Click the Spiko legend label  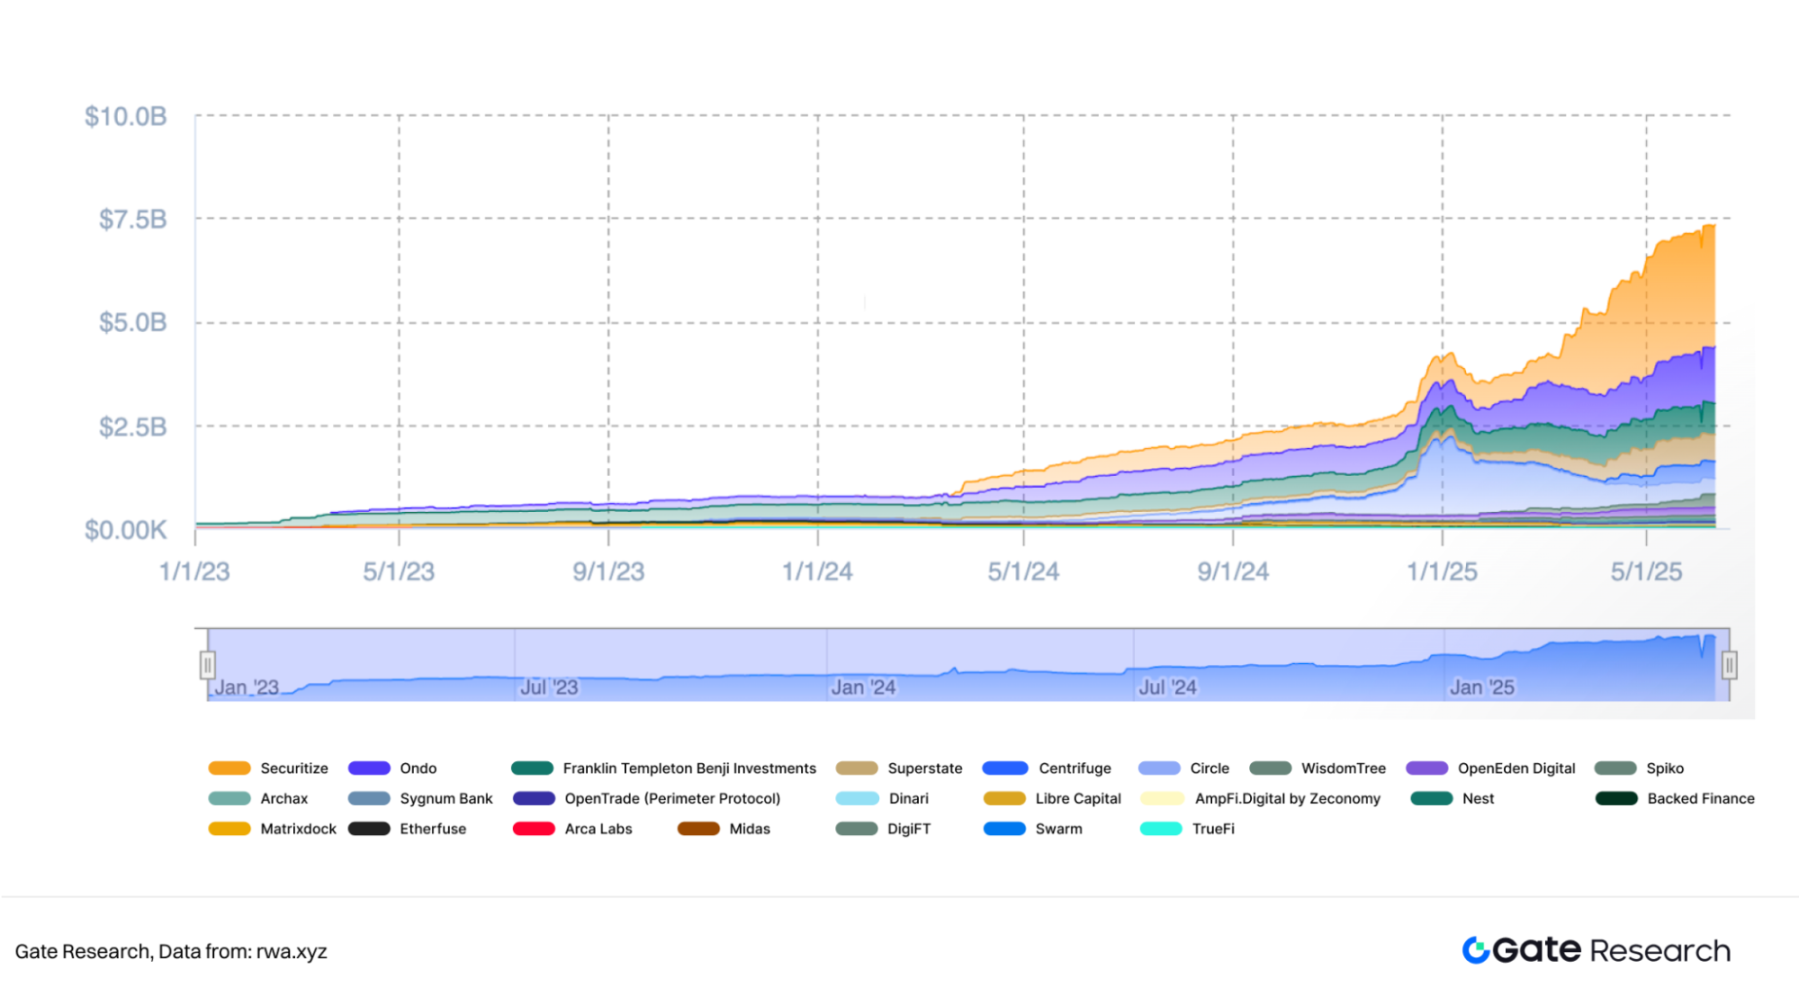(1664, 768)
